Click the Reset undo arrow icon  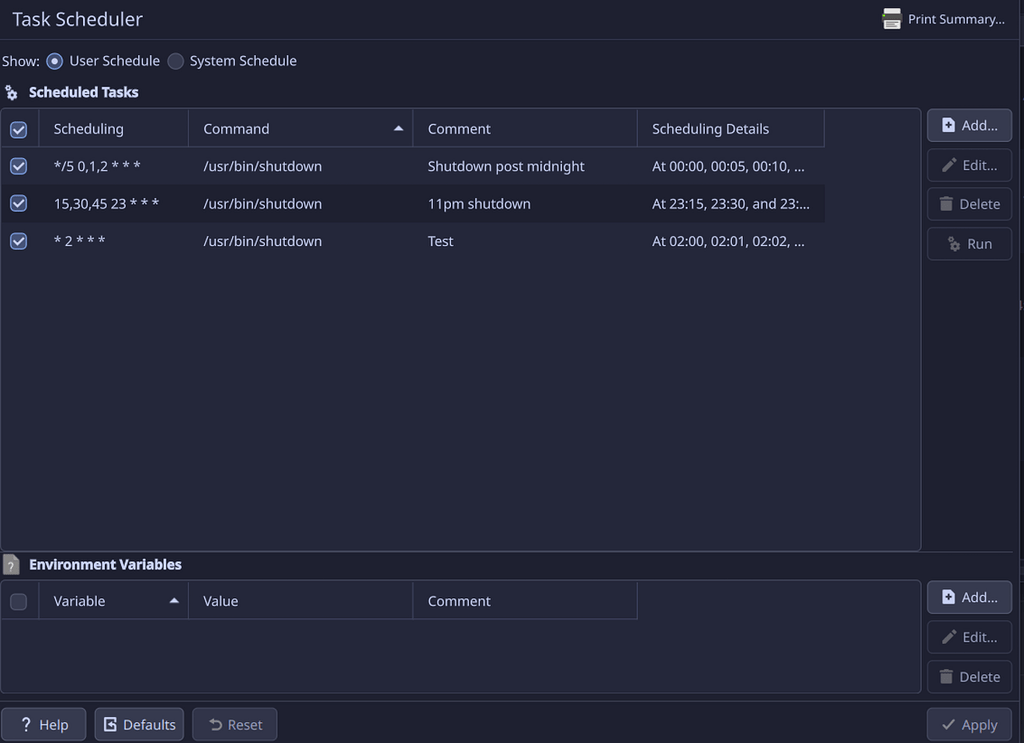(x=216, y=724)
